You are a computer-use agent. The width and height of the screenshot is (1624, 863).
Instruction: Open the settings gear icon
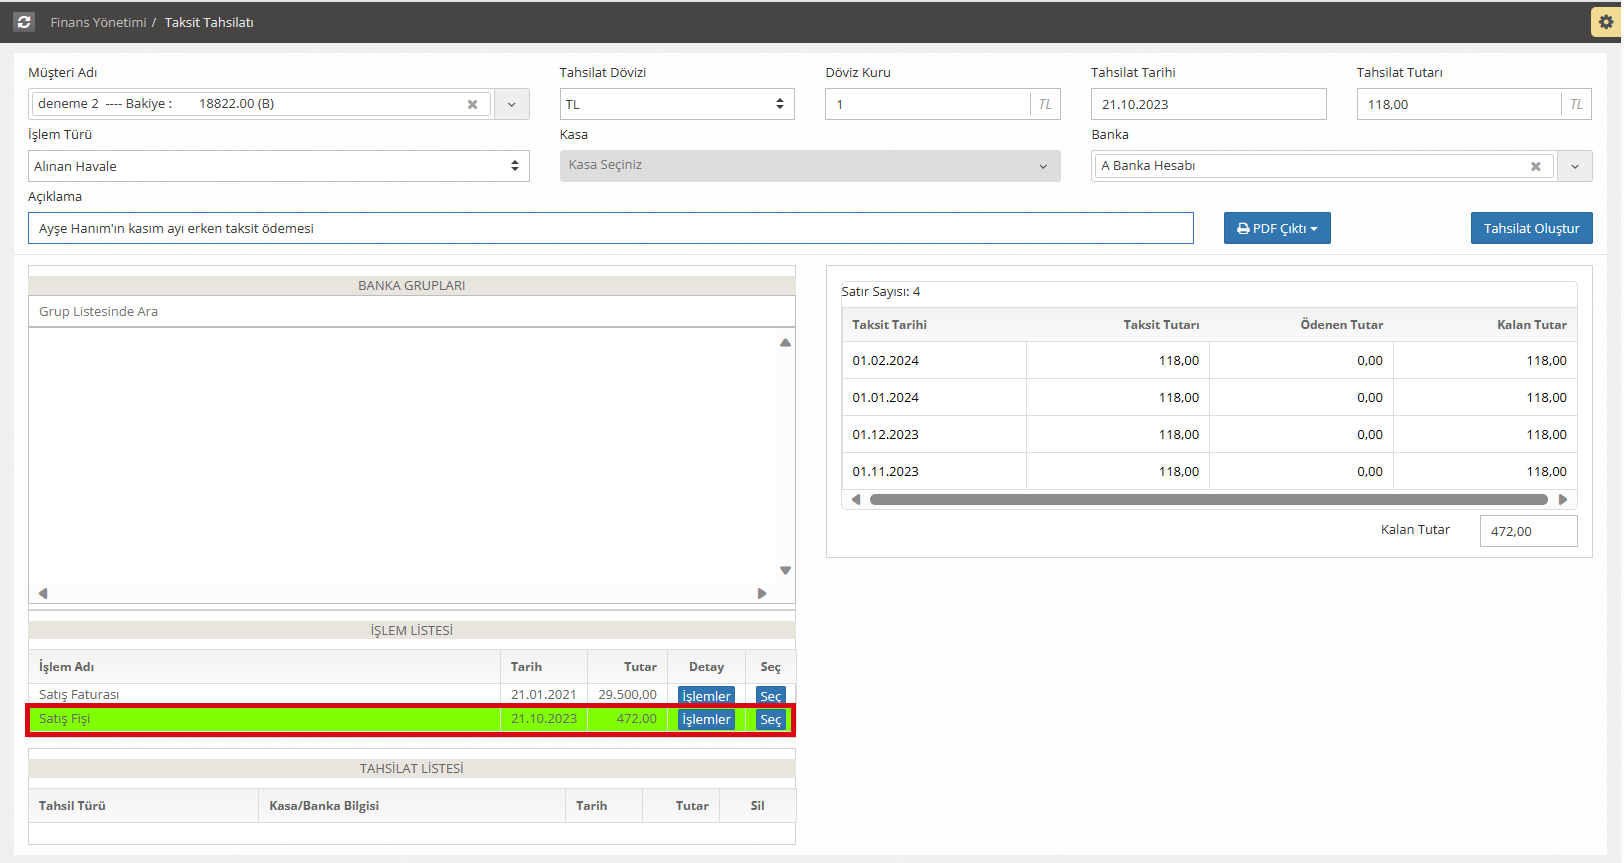click(x=1605, y=22)
